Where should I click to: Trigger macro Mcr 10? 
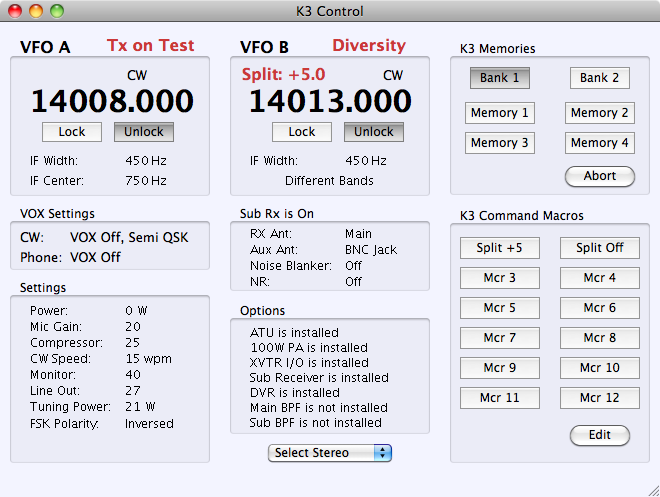pyautogui.click(x=600, y=368)
